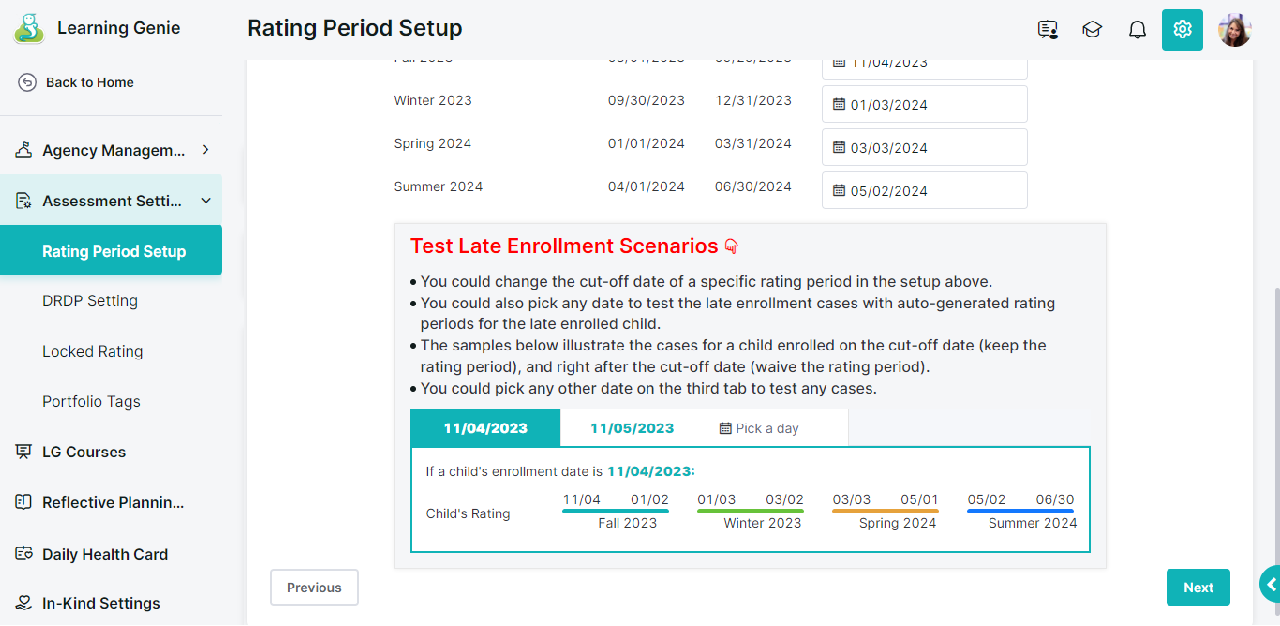Click the Learning Genie logo icon
The height and width of the screenshot is (626, 1280).
click(29, 28)
